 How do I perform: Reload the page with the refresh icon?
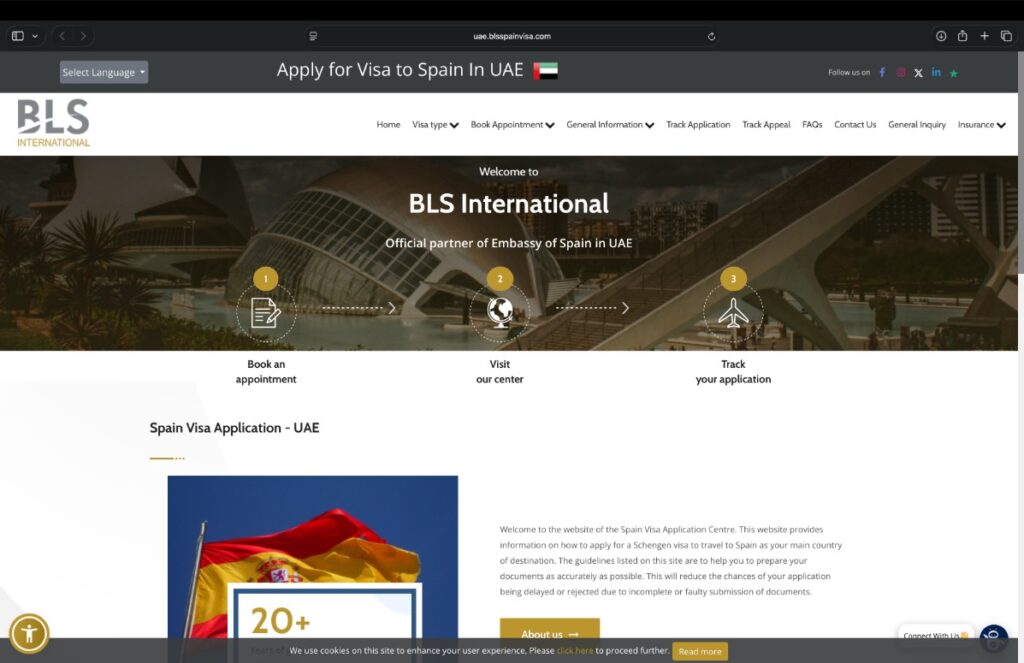[x=711, y=36]
